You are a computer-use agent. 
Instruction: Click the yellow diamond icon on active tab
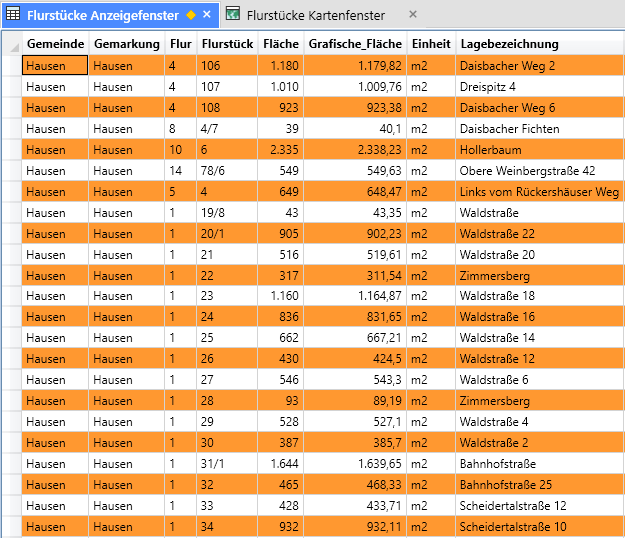click(191, 15)
